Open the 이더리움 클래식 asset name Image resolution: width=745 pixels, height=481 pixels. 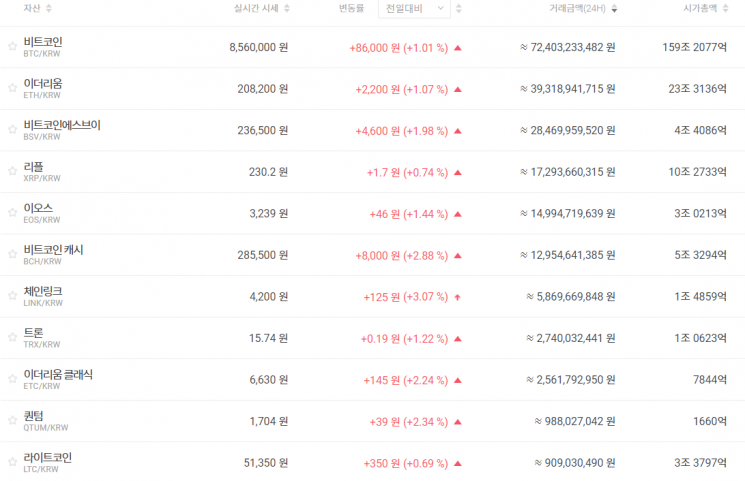[58, 375]
